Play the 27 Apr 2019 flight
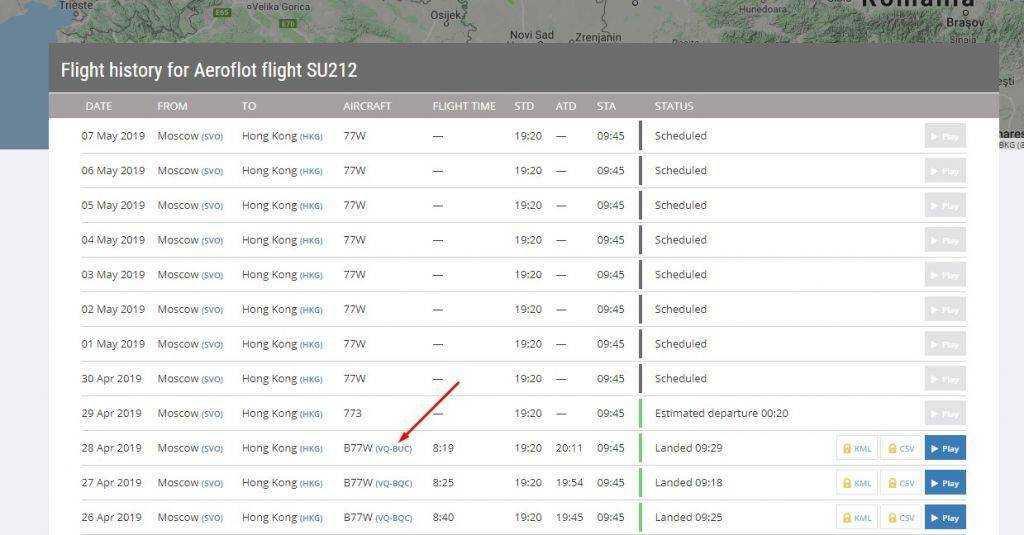The width and height of the screenshot is (1024, 535). [945, 483]
